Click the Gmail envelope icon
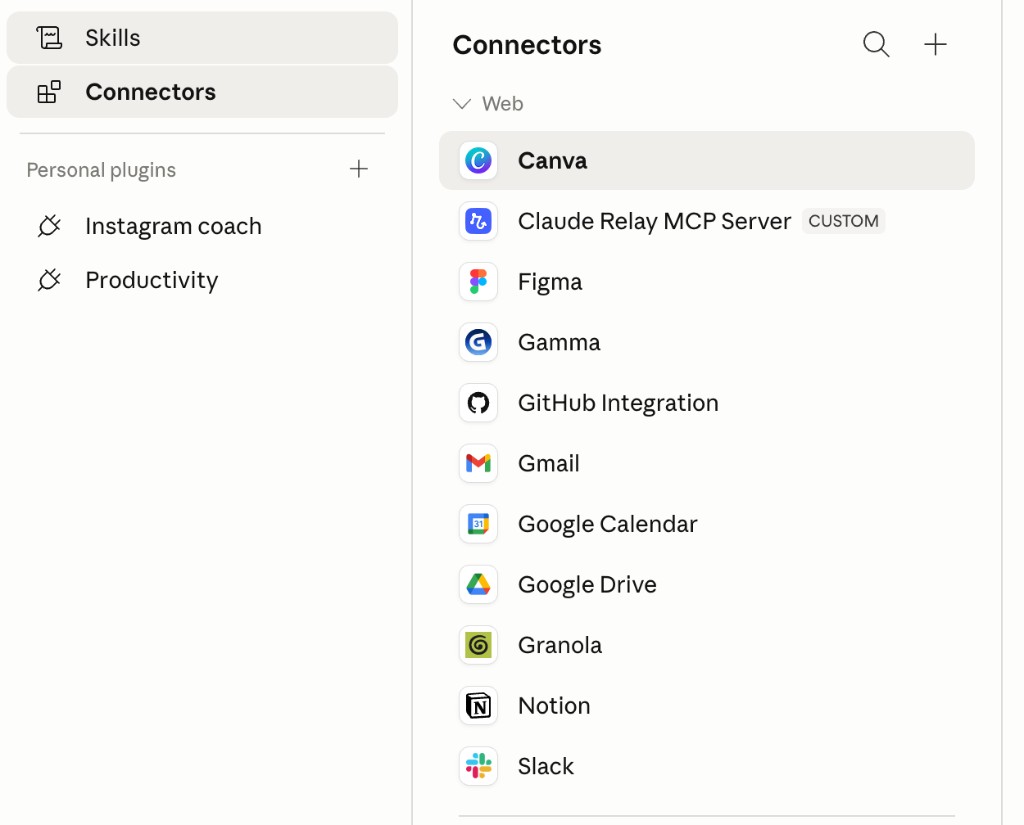 click(x=478, y=463)
